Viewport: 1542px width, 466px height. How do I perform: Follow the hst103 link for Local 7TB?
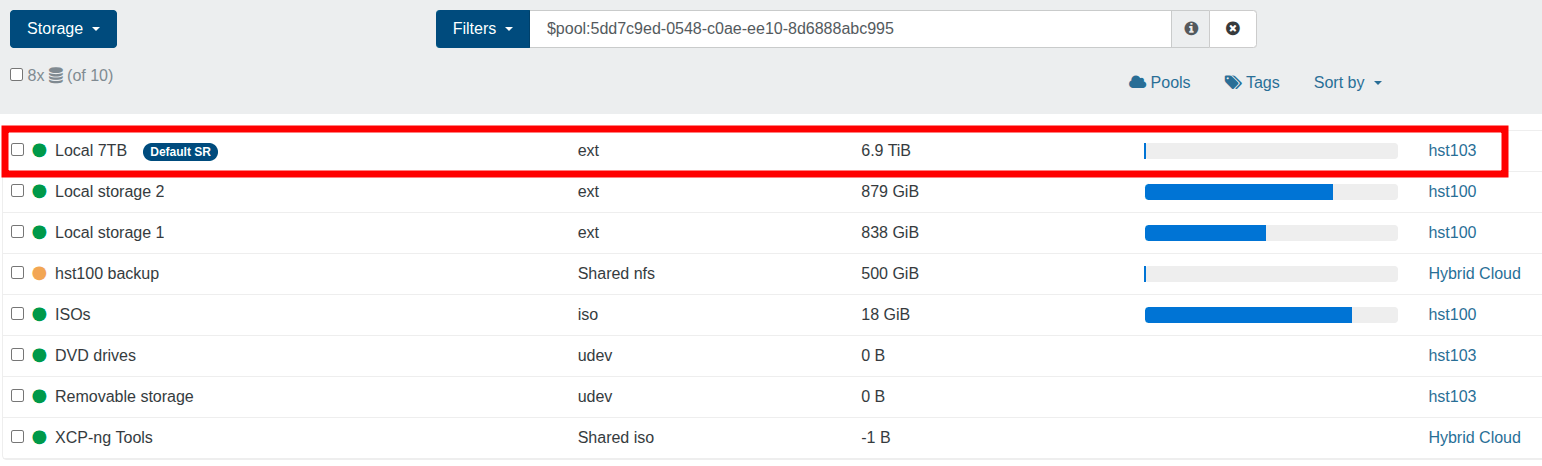(x=1452, y=150)
